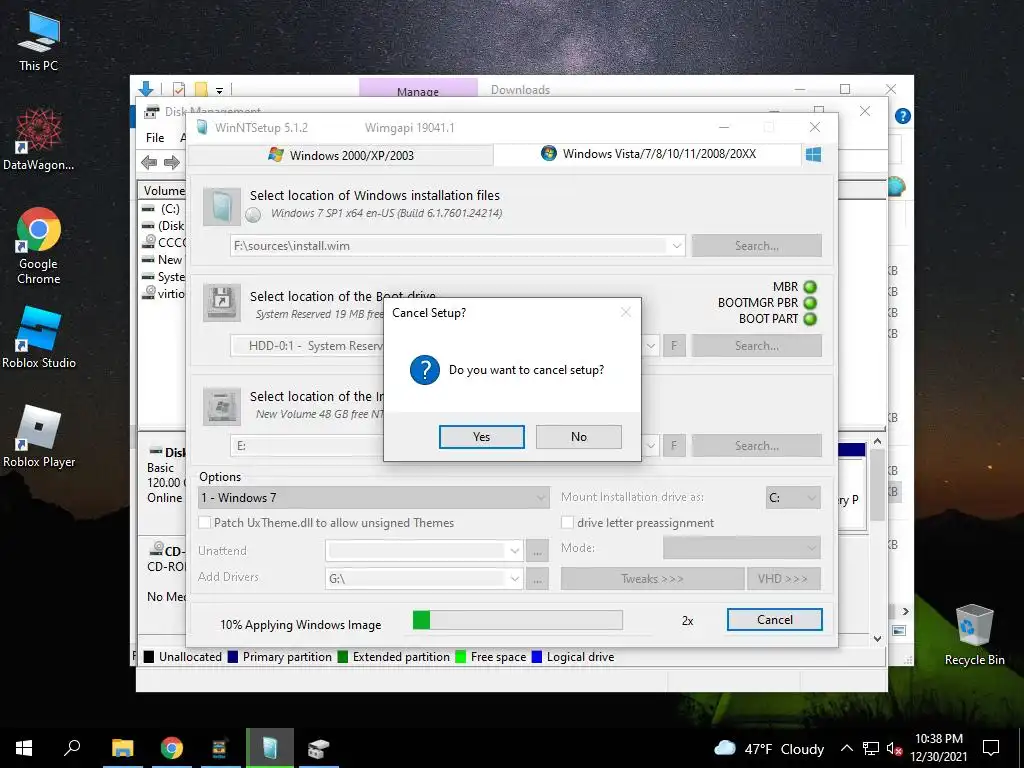Open install.wim path dropdown

pyautogui.click(x=677, y=246)
